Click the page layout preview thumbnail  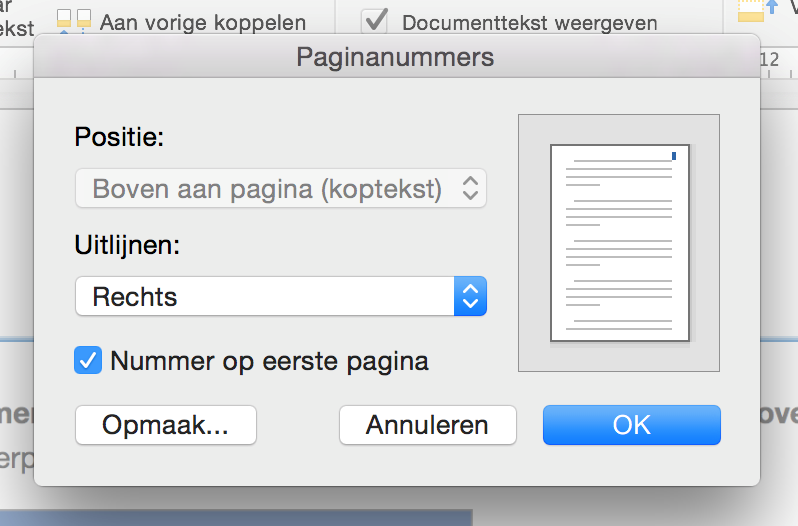(619, 243)
